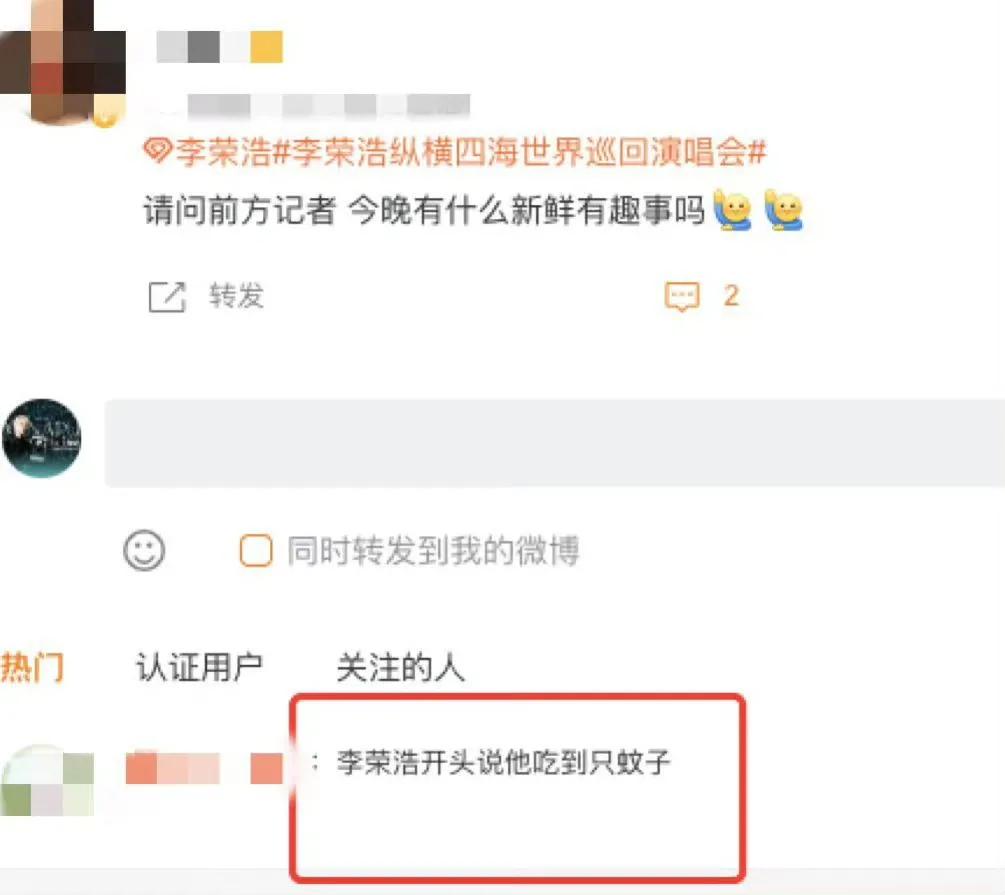Open the #李荣浩纵横四海世界巡回演唱会# hashtag link
The height and width of the screenshot is (895, 1005).
coord(520,152)
